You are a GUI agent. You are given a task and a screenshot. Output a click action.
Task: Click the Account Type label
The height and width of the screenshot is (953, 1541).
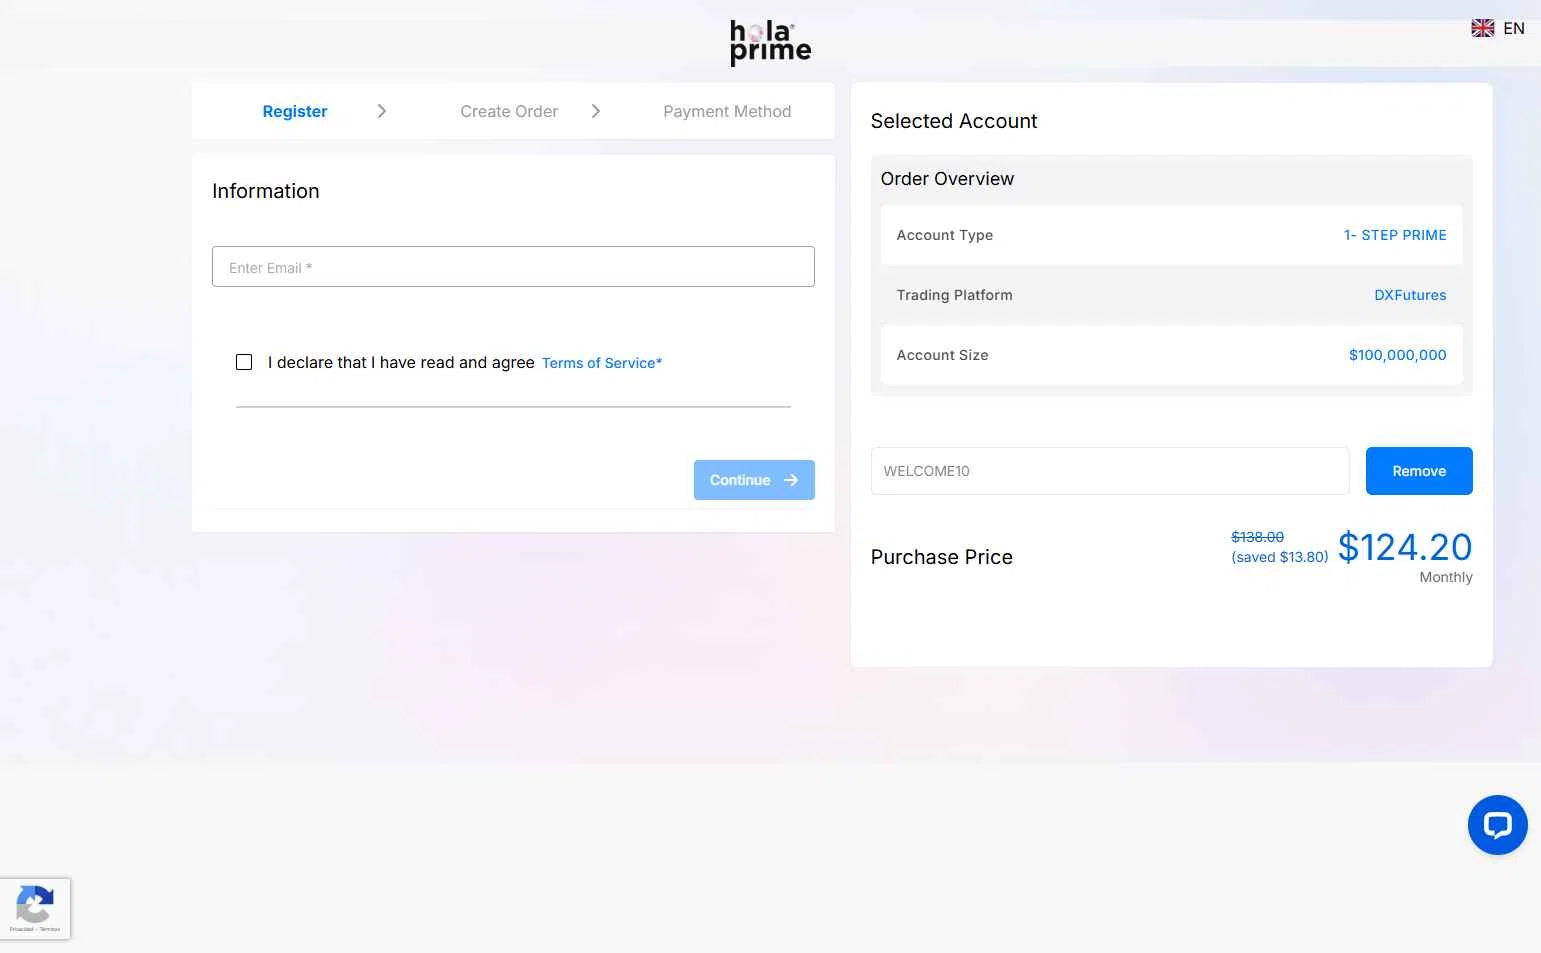[x=945, y=235]
